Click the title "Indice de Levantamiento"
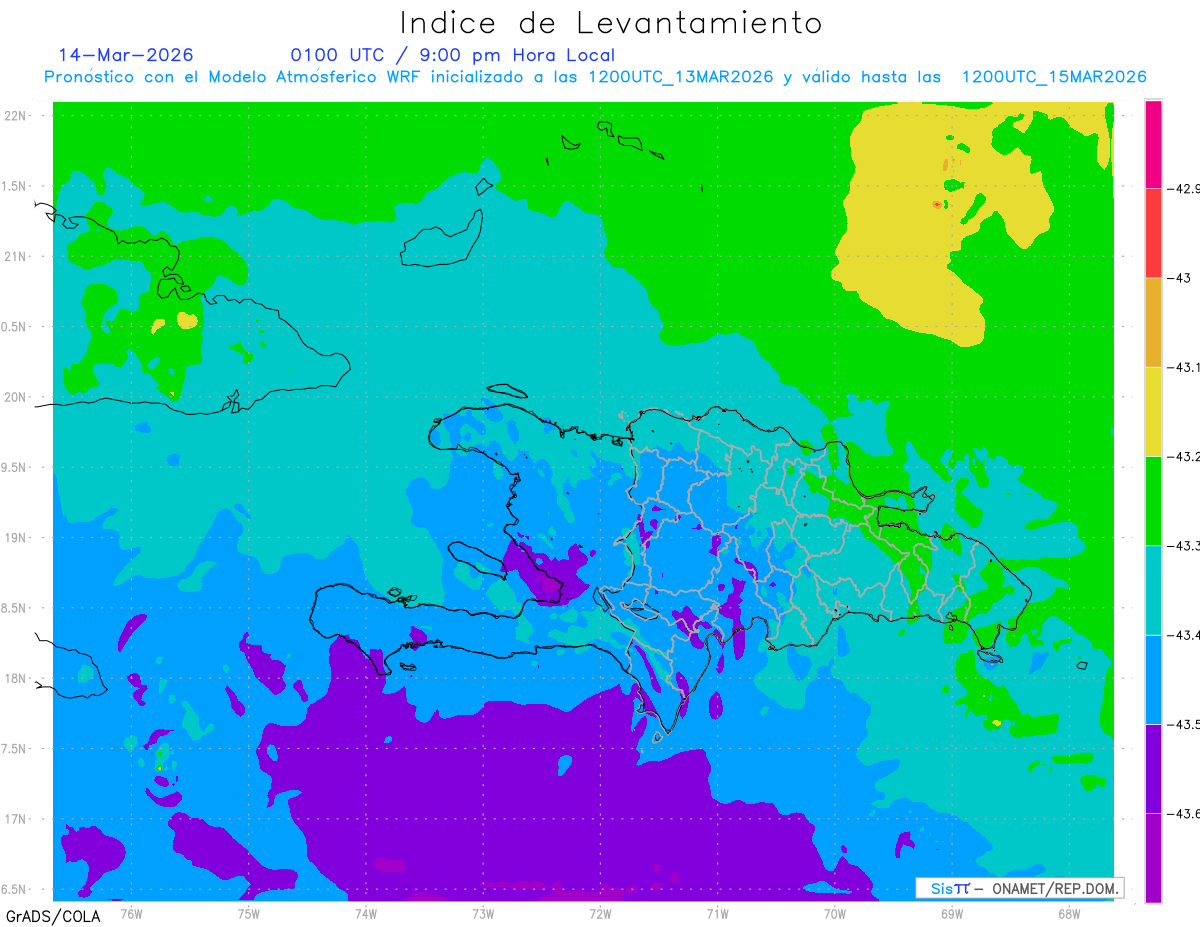Viewport: 1200px width, 927px height. (611, 23)
